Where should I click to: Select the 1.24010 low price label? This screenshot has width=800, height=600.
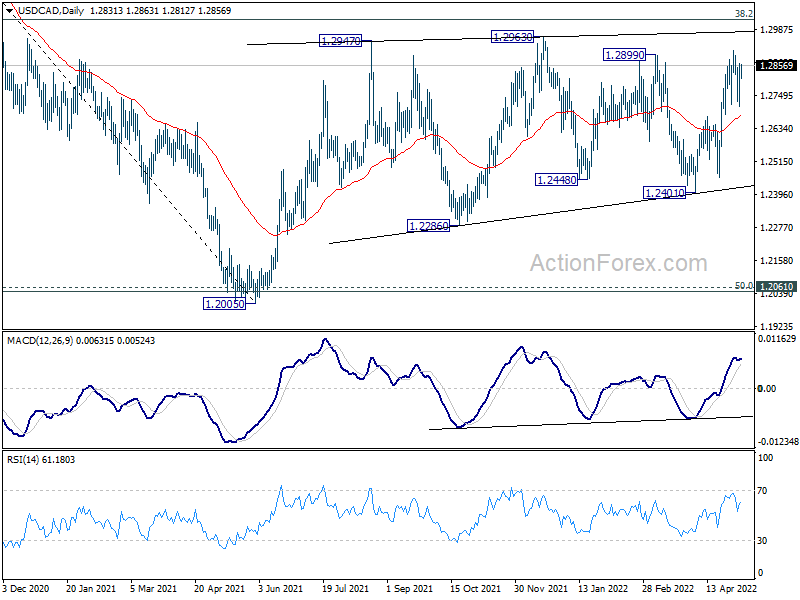pos(661,192)
